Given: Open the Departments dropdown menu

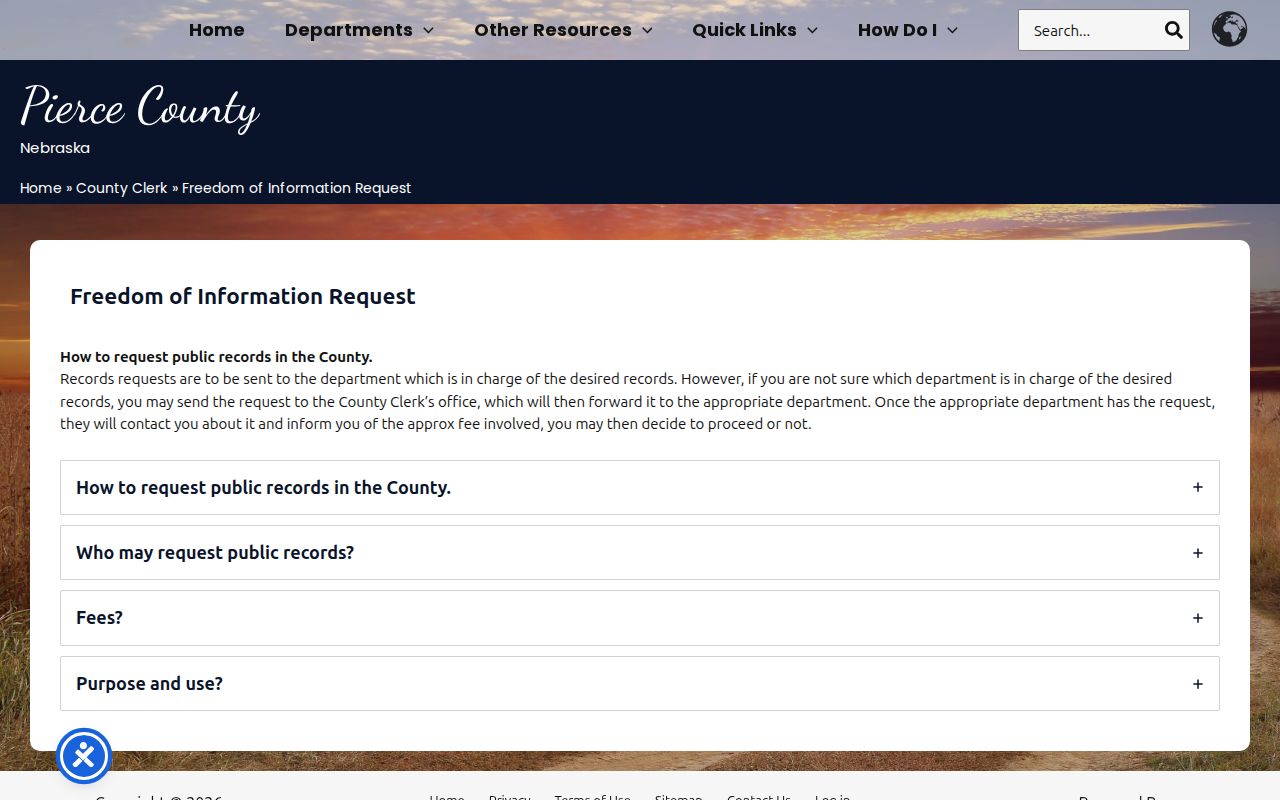Looking at the screenshot, I should [359, 30].
